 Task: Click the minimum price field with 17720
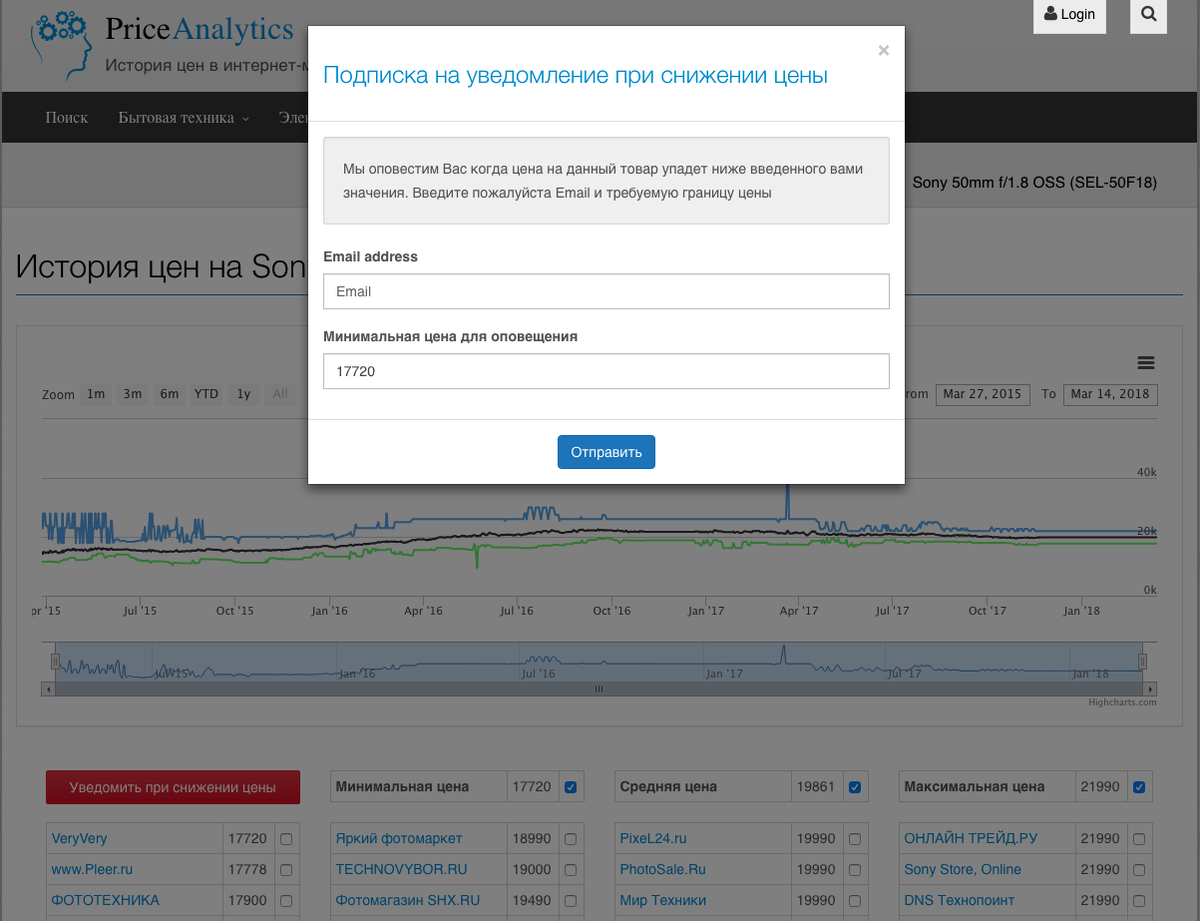point(606,371)
